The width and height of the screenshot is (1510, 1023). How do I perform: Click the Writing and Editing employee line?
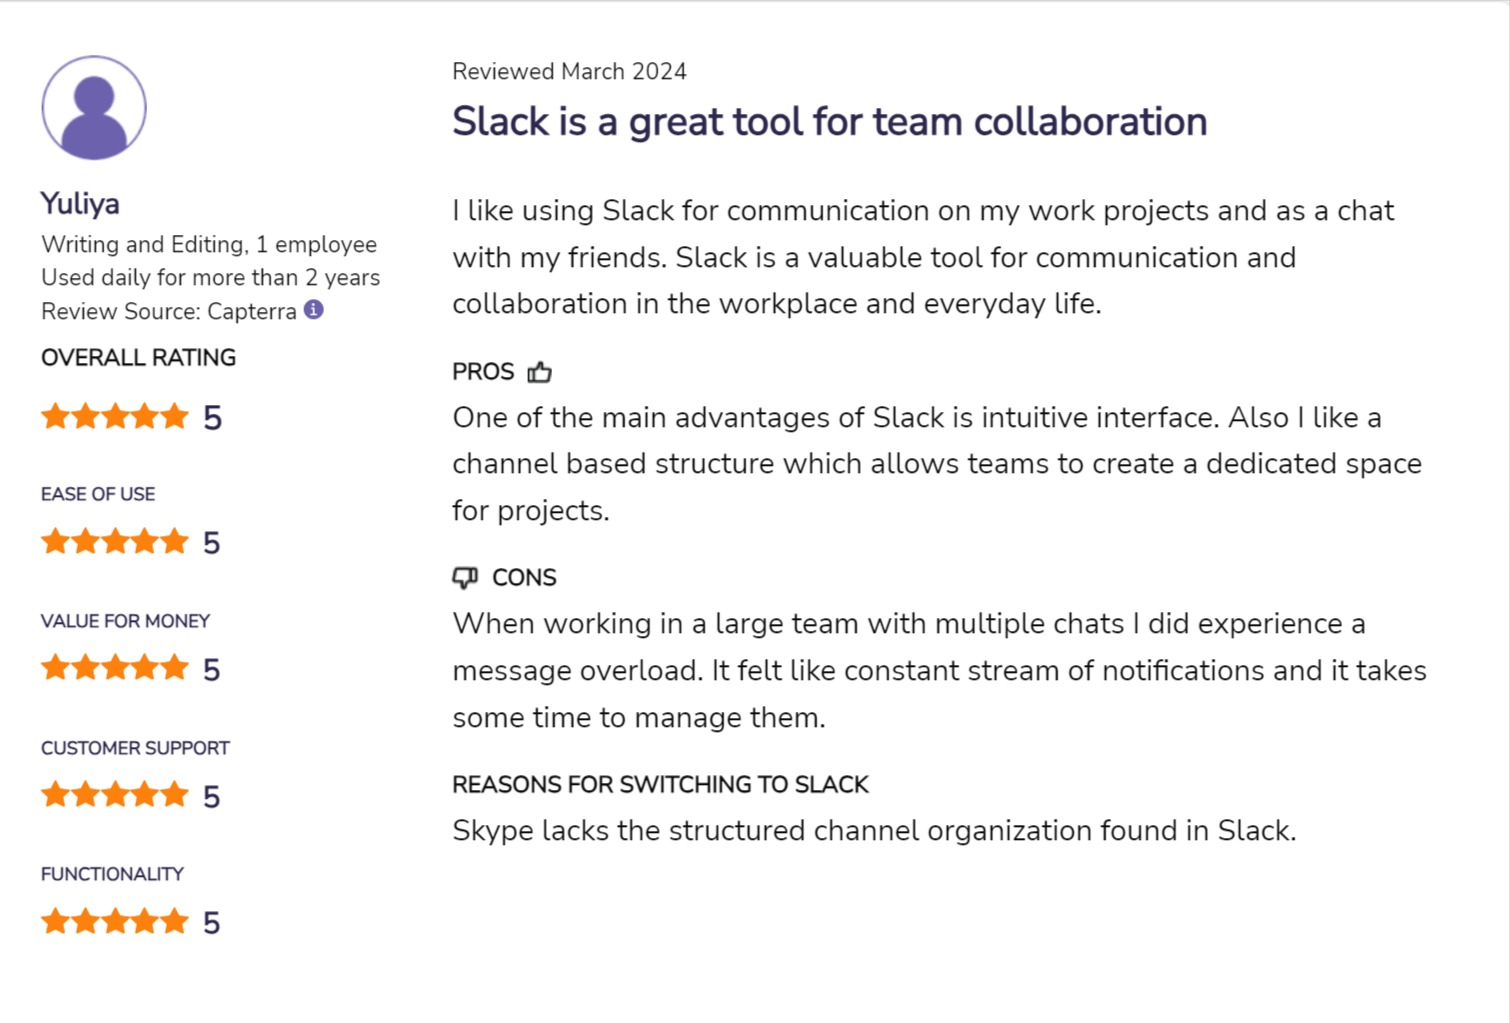209,245
